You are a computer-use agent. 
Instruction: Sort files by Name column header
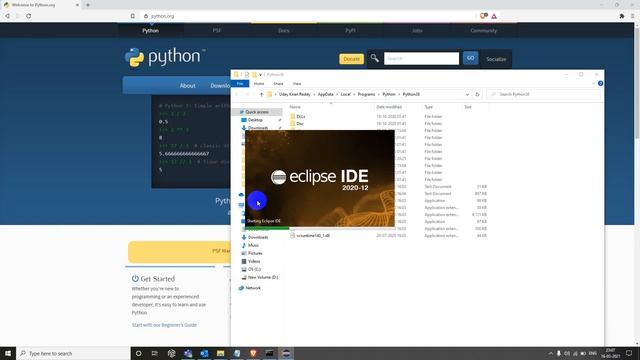coord(295,107)
